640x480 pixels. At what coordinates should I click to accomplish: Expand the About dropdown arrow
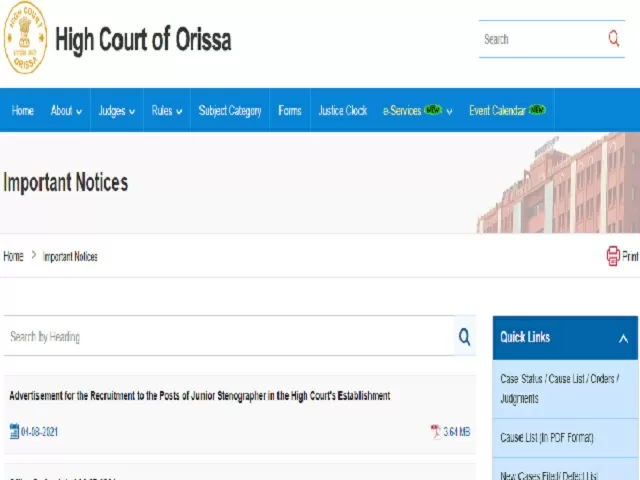(x=79, y=111)
